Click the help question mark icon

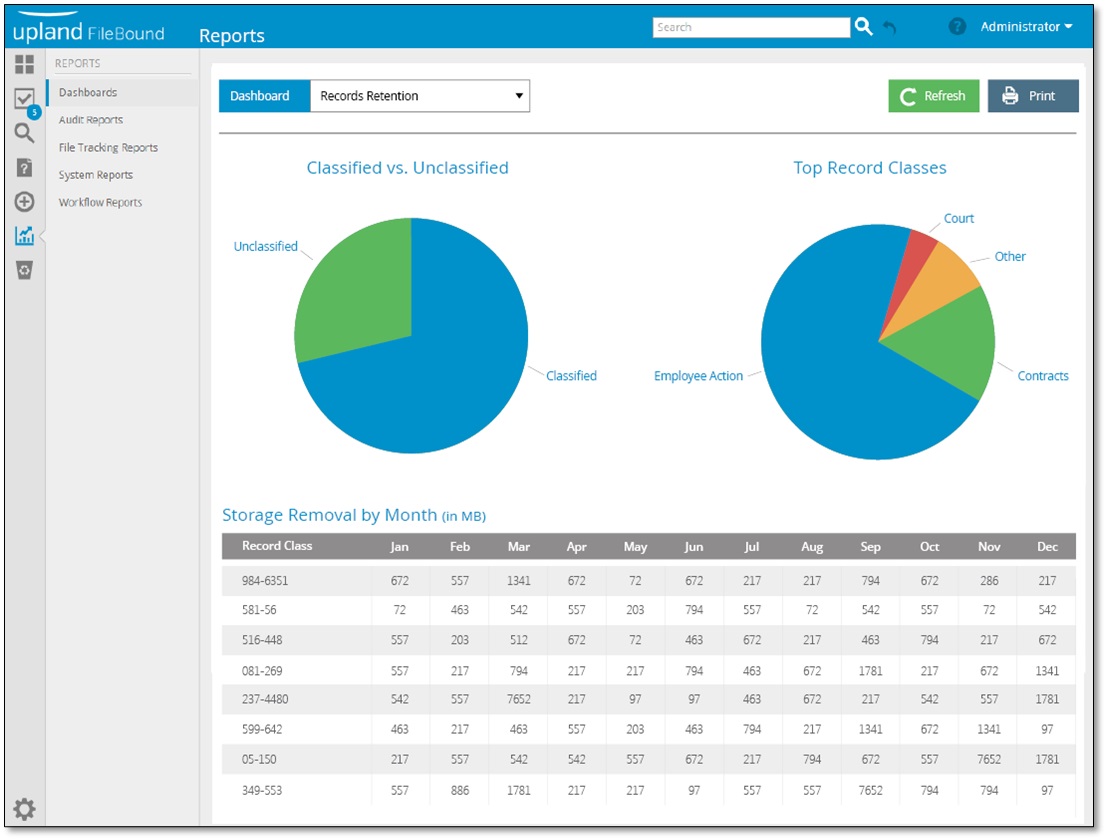(957, 27)
